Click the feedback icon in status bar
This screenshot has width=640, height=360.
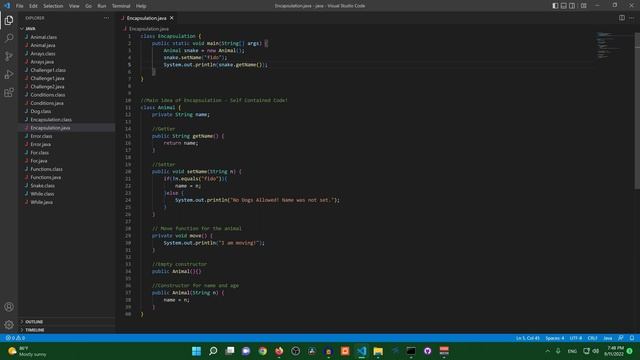(621, 338)
